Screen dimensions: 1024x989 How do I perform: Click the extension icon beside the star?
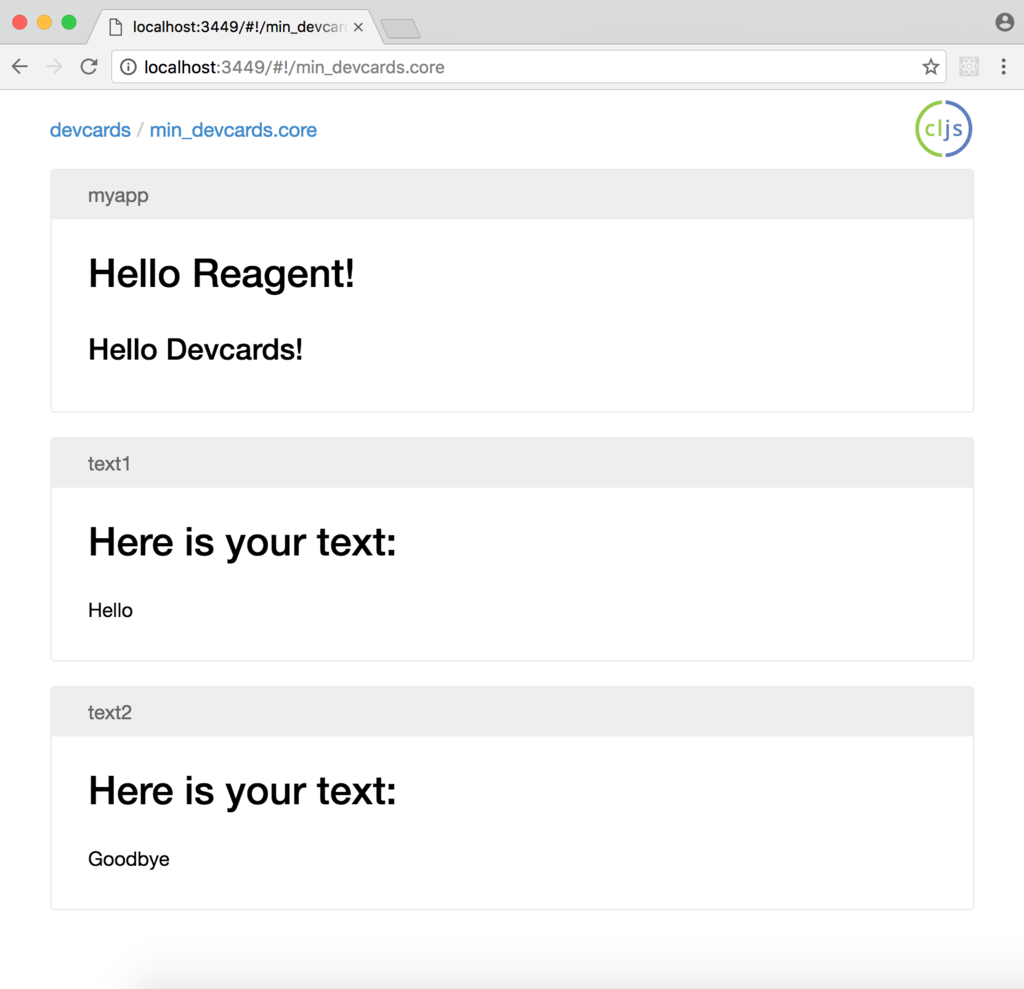pos(968,66)
